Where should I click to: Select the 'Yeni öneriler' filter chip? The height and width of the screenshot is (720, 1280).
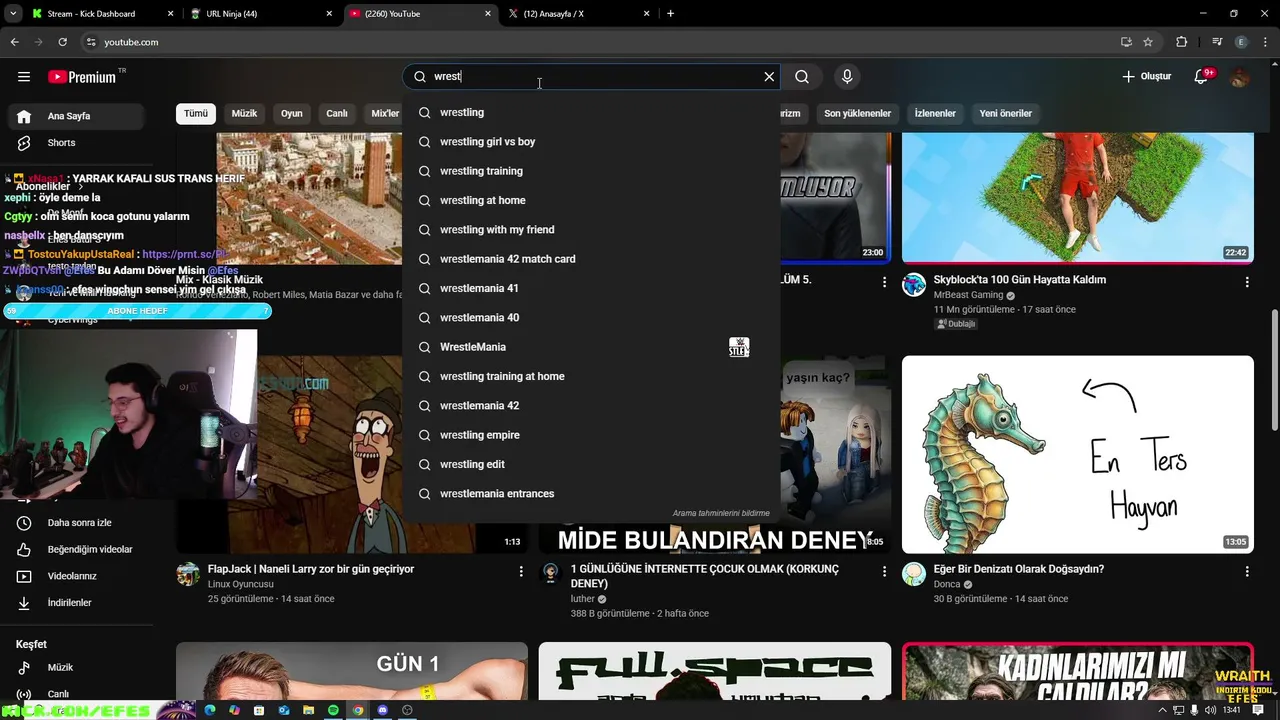[x=1005, y=113]
